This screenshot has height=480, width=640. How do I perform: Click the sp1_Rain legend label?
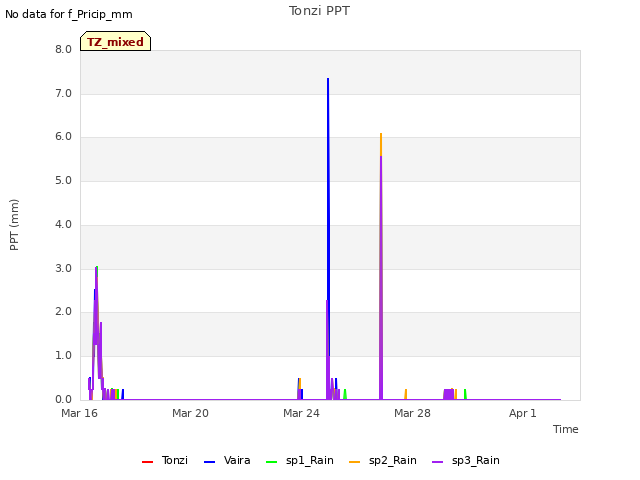310,460
